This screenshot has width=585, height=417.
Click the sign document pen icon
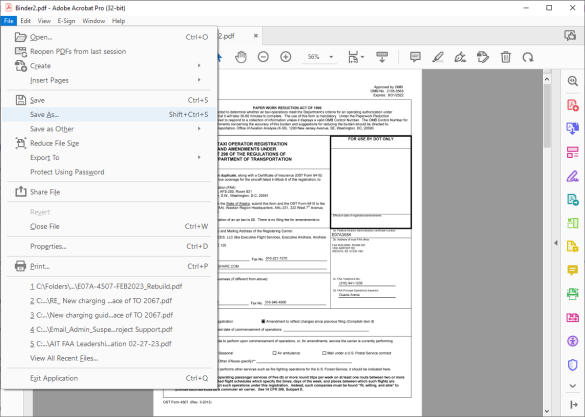[x=460, y=57]
